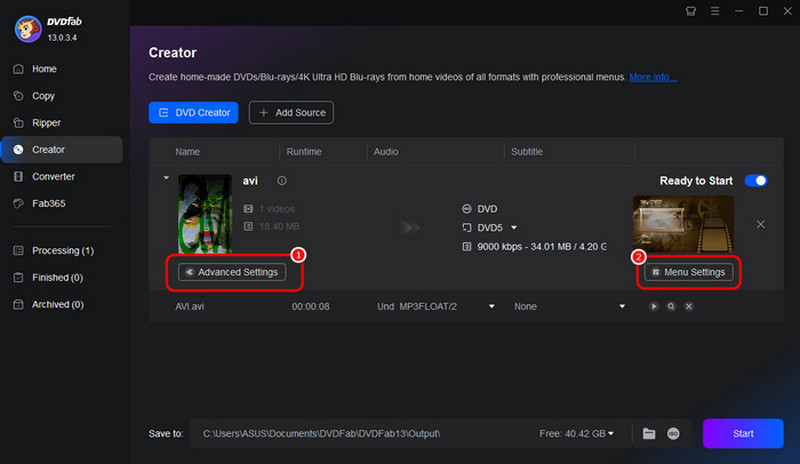Click the Name column header
Image resolution: width=800 pixels, height=464 pixels.
point(187,152)
